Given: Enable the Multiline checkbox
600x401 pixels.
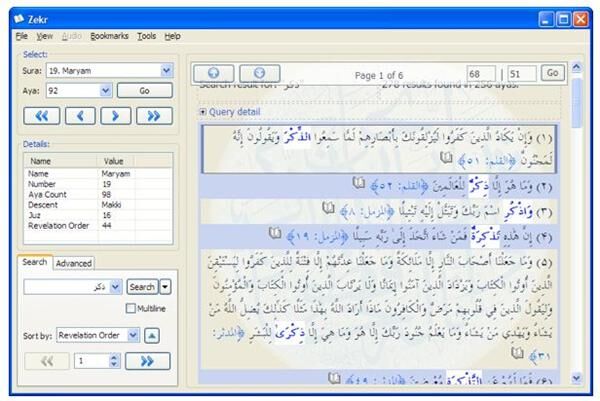Looking at the screenshot, I should click(x=131, y=308).
